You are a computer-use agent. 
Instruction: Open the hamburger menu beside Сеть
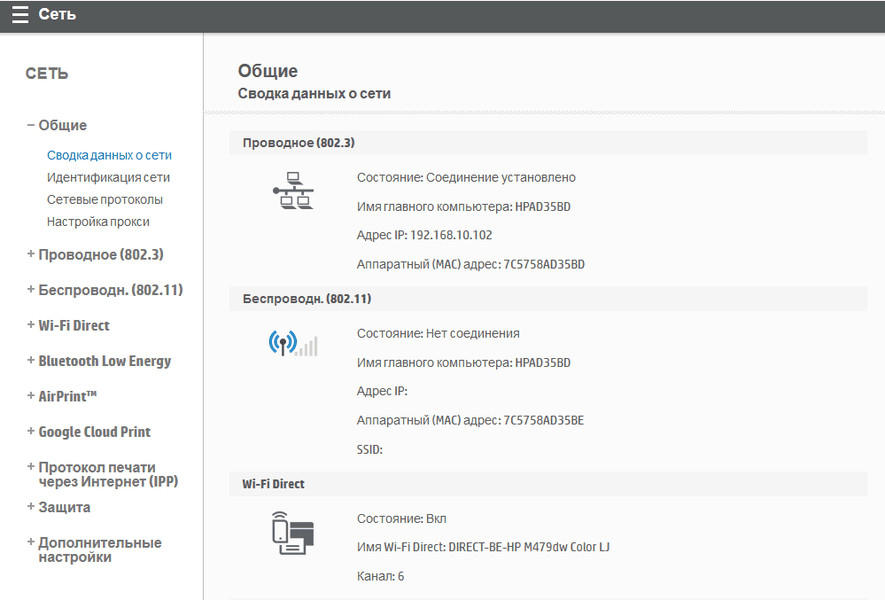[x=20, y=15]
